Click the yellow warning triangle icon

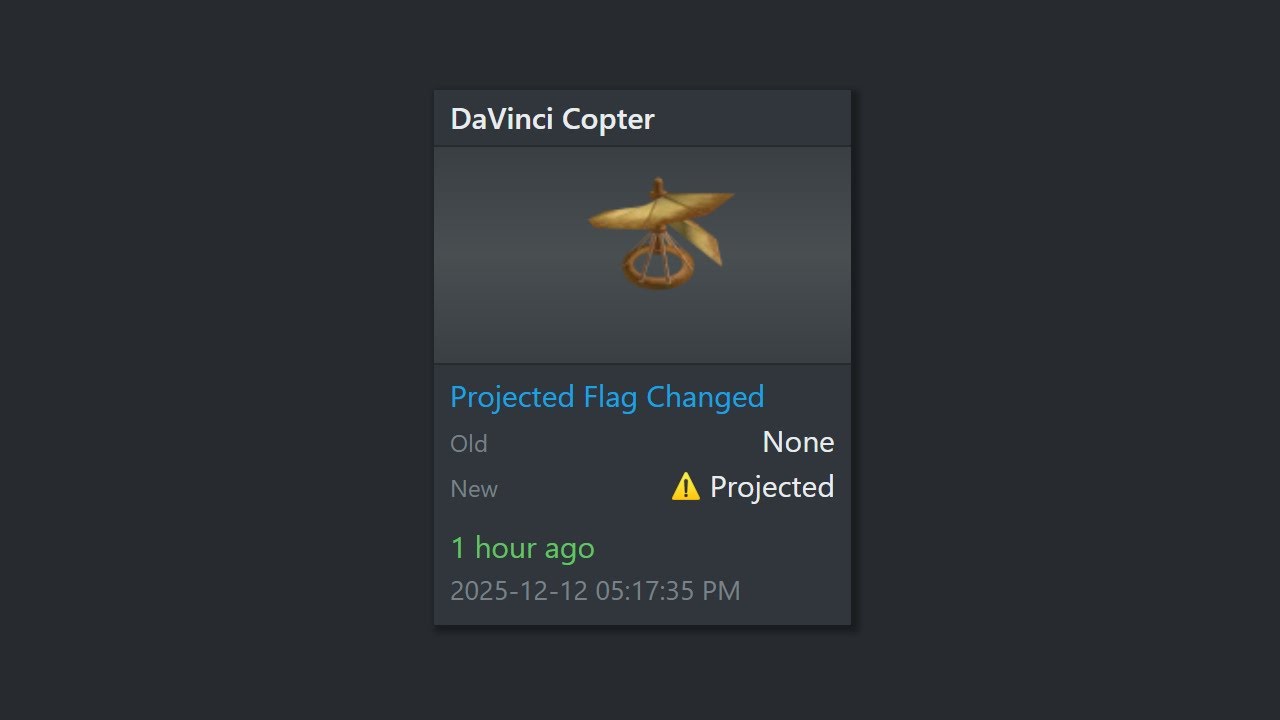(685, 487)
